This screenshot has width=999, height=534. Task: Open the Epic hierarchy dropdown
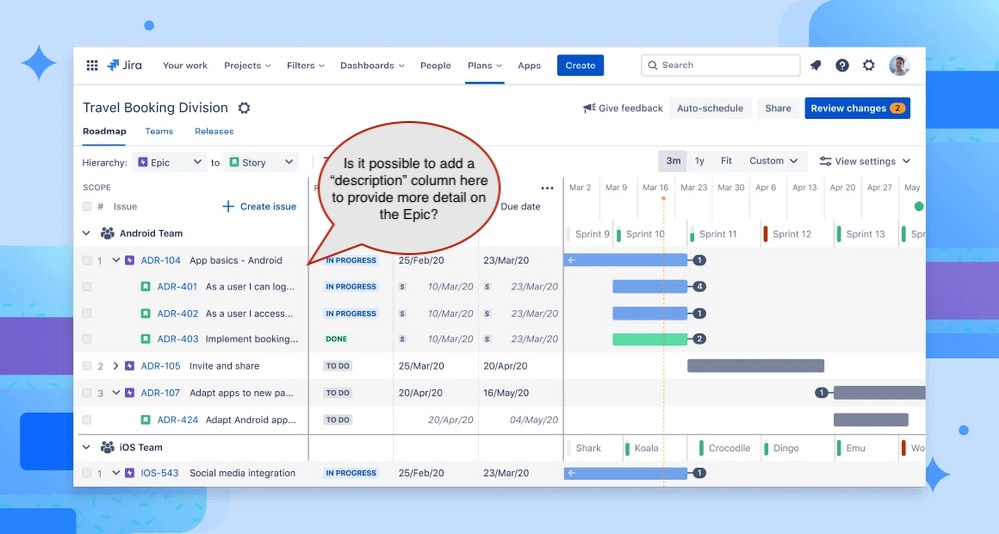pyautogui.click(x=169, y=162)
